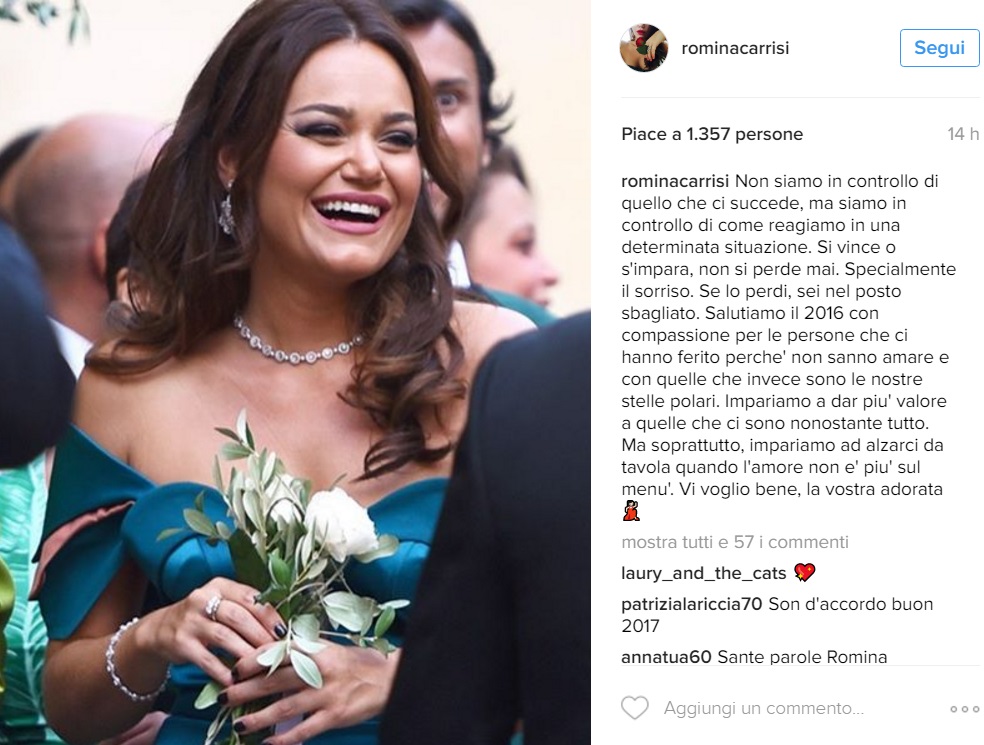The image size is (984, 745).
Task: Click the heart emoji in laury_and_the_cats comment
Action: [x=805, y=572]
